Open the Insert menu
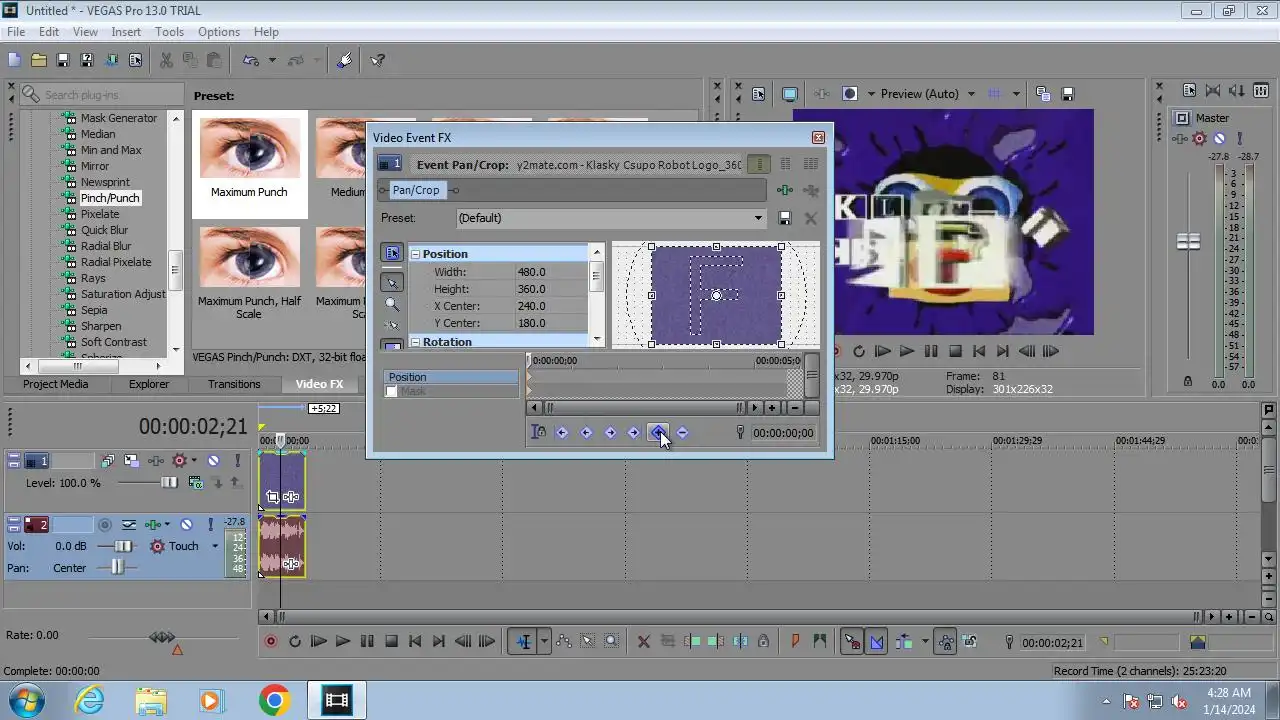Viewport: 1280px width, 720px height. tap(126, 32)
